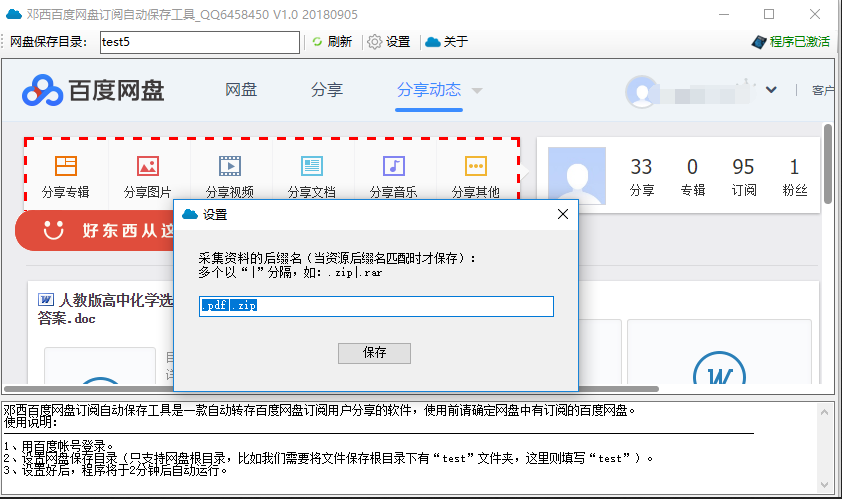Click the 关于 toolbar label
This screenshot has width=842, height=499.
tap(456, 41)
